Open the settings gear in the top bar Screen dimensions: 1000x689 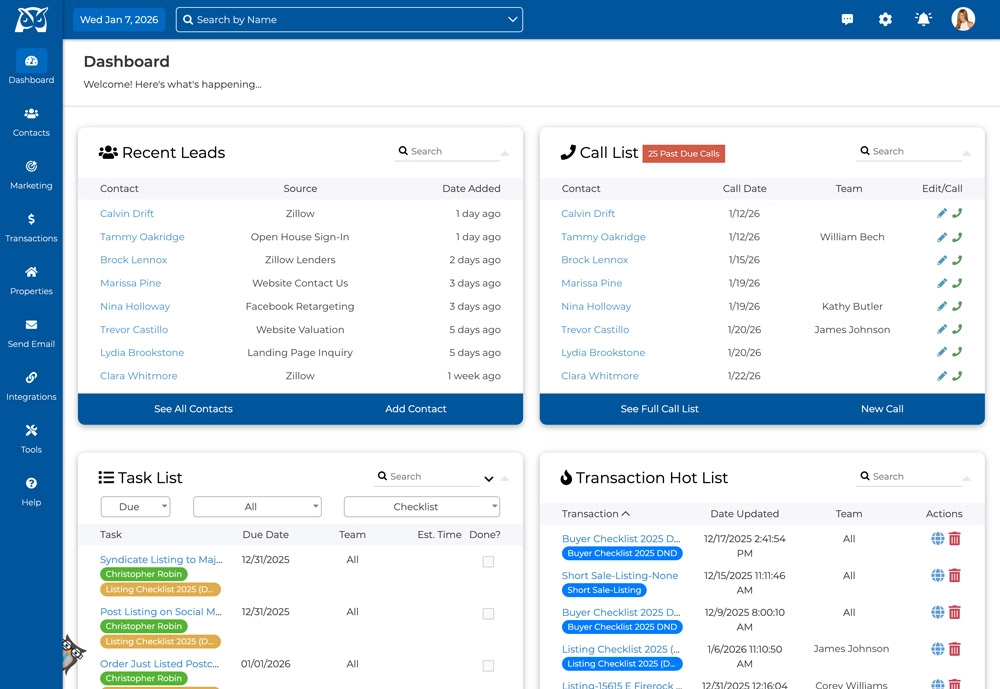(885, 18)
